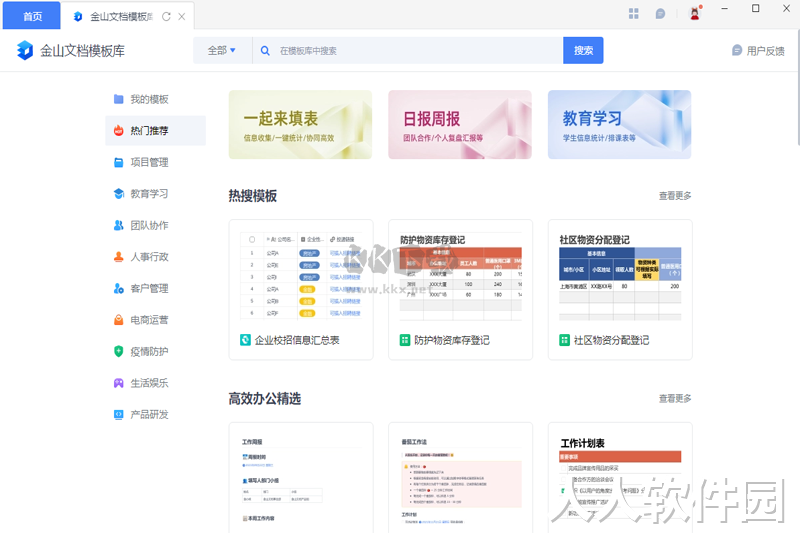Open 防护物资库存登记 template thumbnail

[x=461, y=275]
